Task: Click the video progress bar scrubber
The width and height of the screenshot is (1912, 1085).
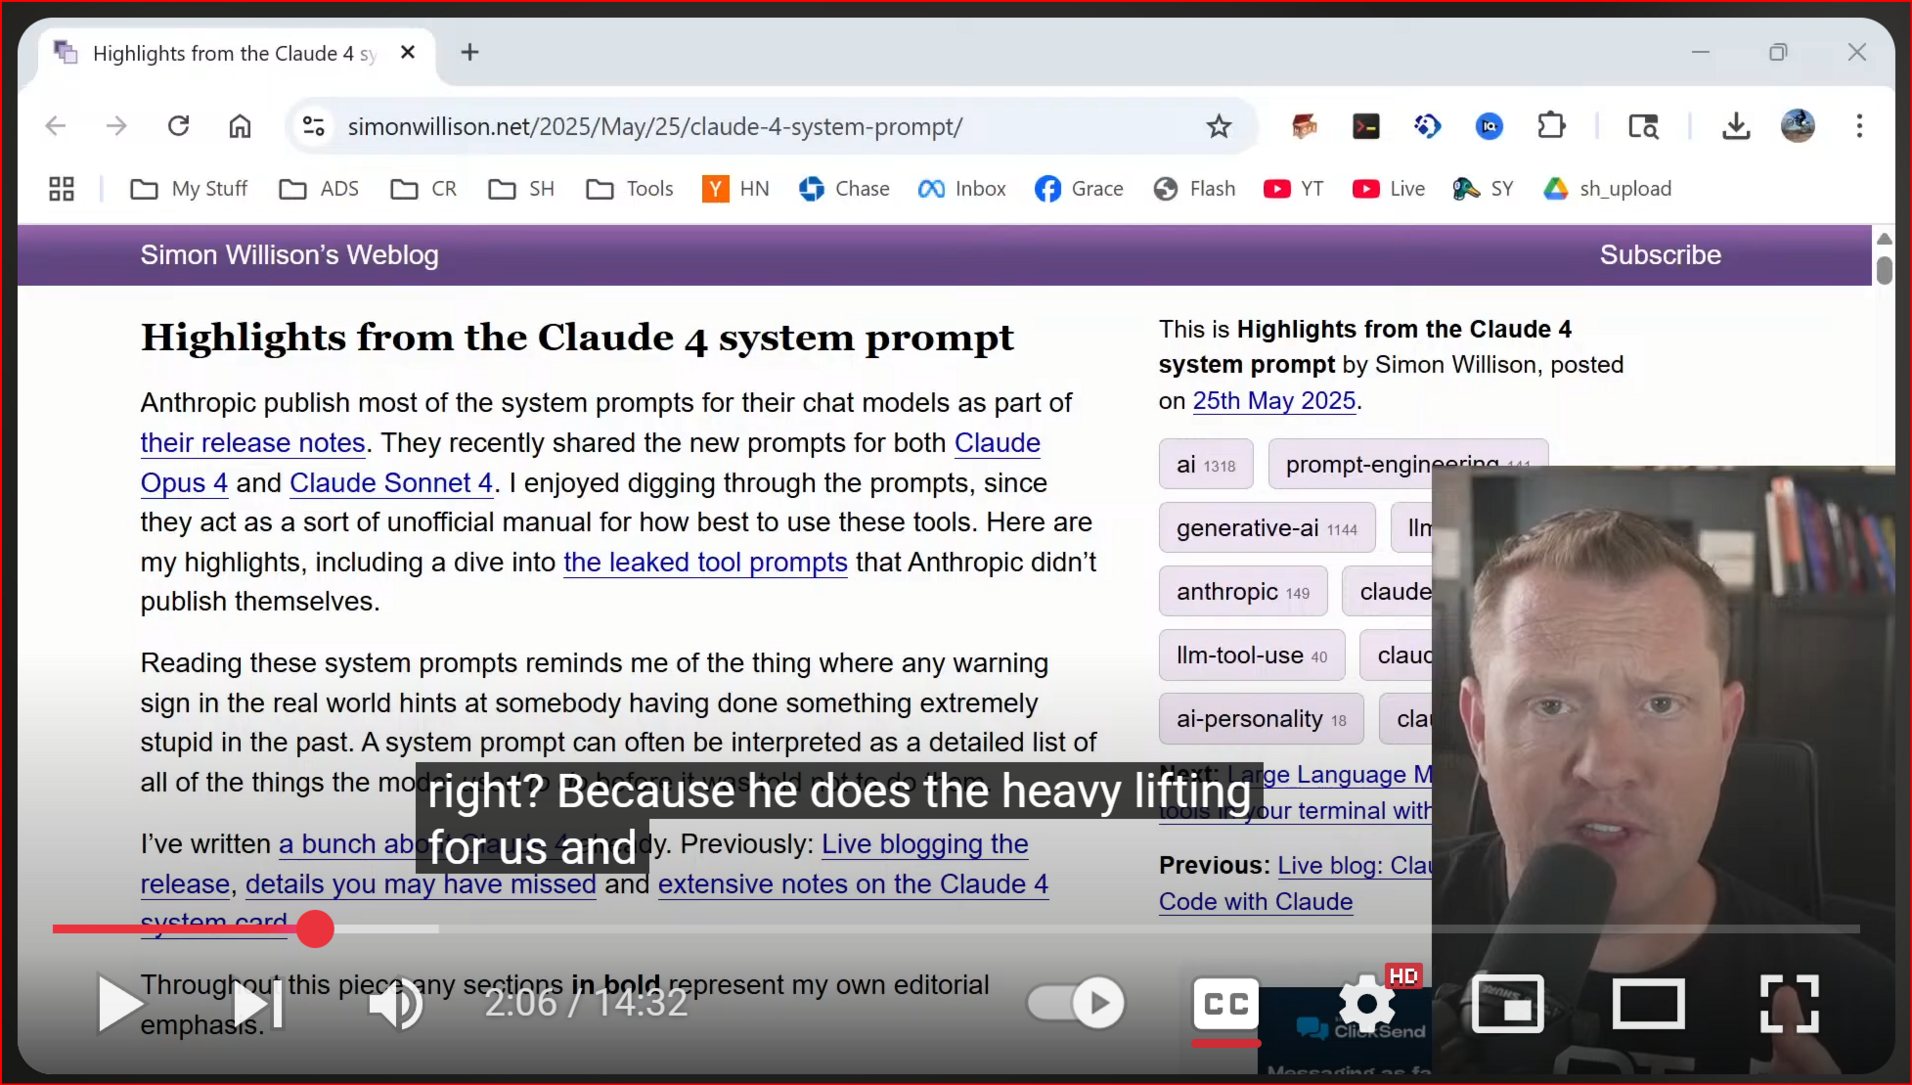Action: pos(316,929)
